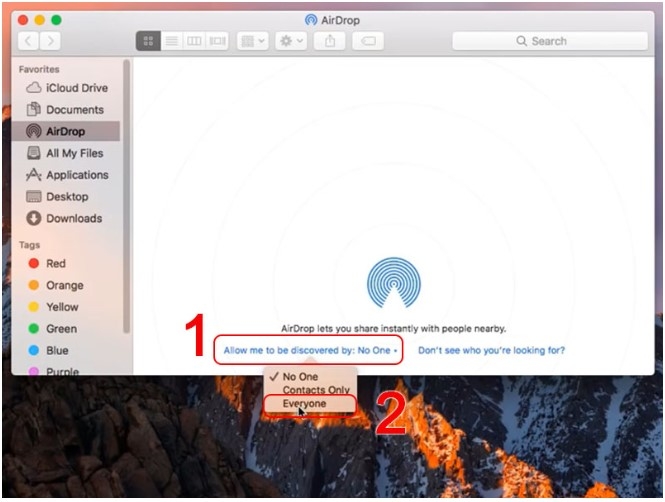The image size is (665, 502).
Task: Click the forward navigation arrow
Action: pyautogui.click(x=50, y=41)
